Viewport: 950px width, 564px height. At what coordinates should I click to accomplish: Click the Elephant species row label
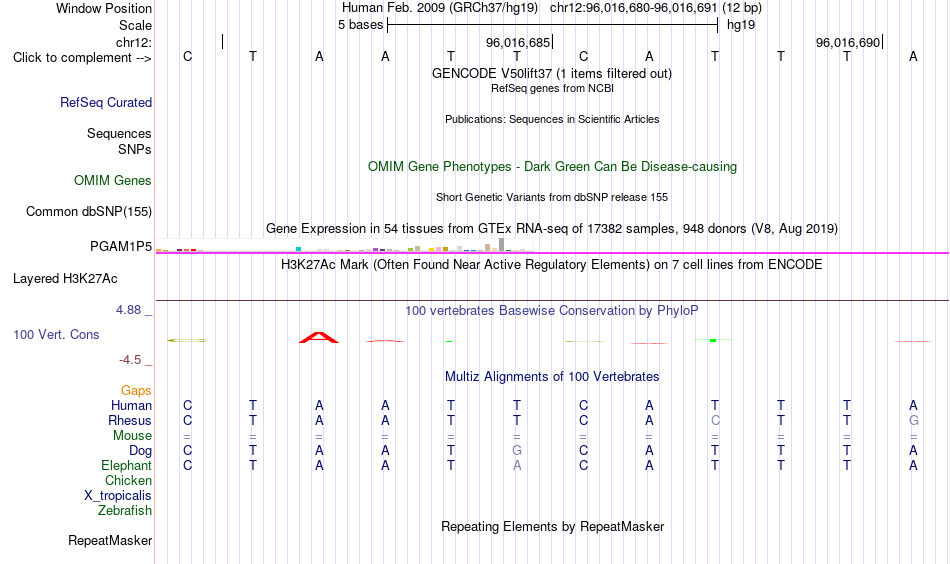coord(126,466)
